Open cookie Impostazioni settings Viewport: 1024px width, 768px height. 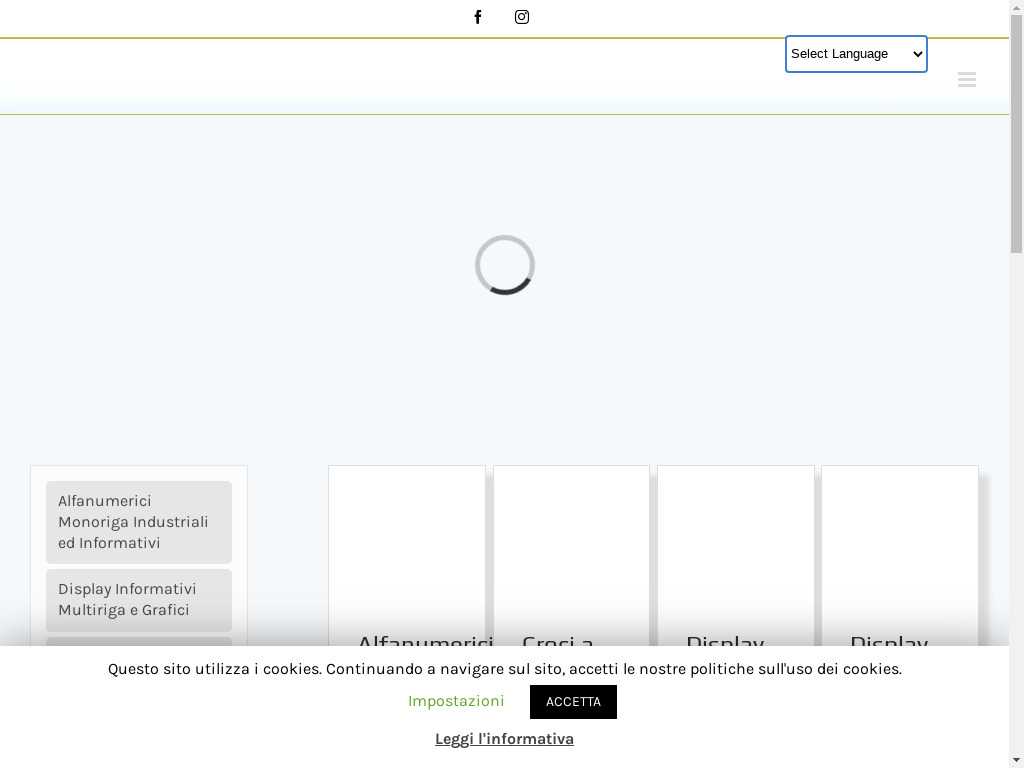click(456, 701)
